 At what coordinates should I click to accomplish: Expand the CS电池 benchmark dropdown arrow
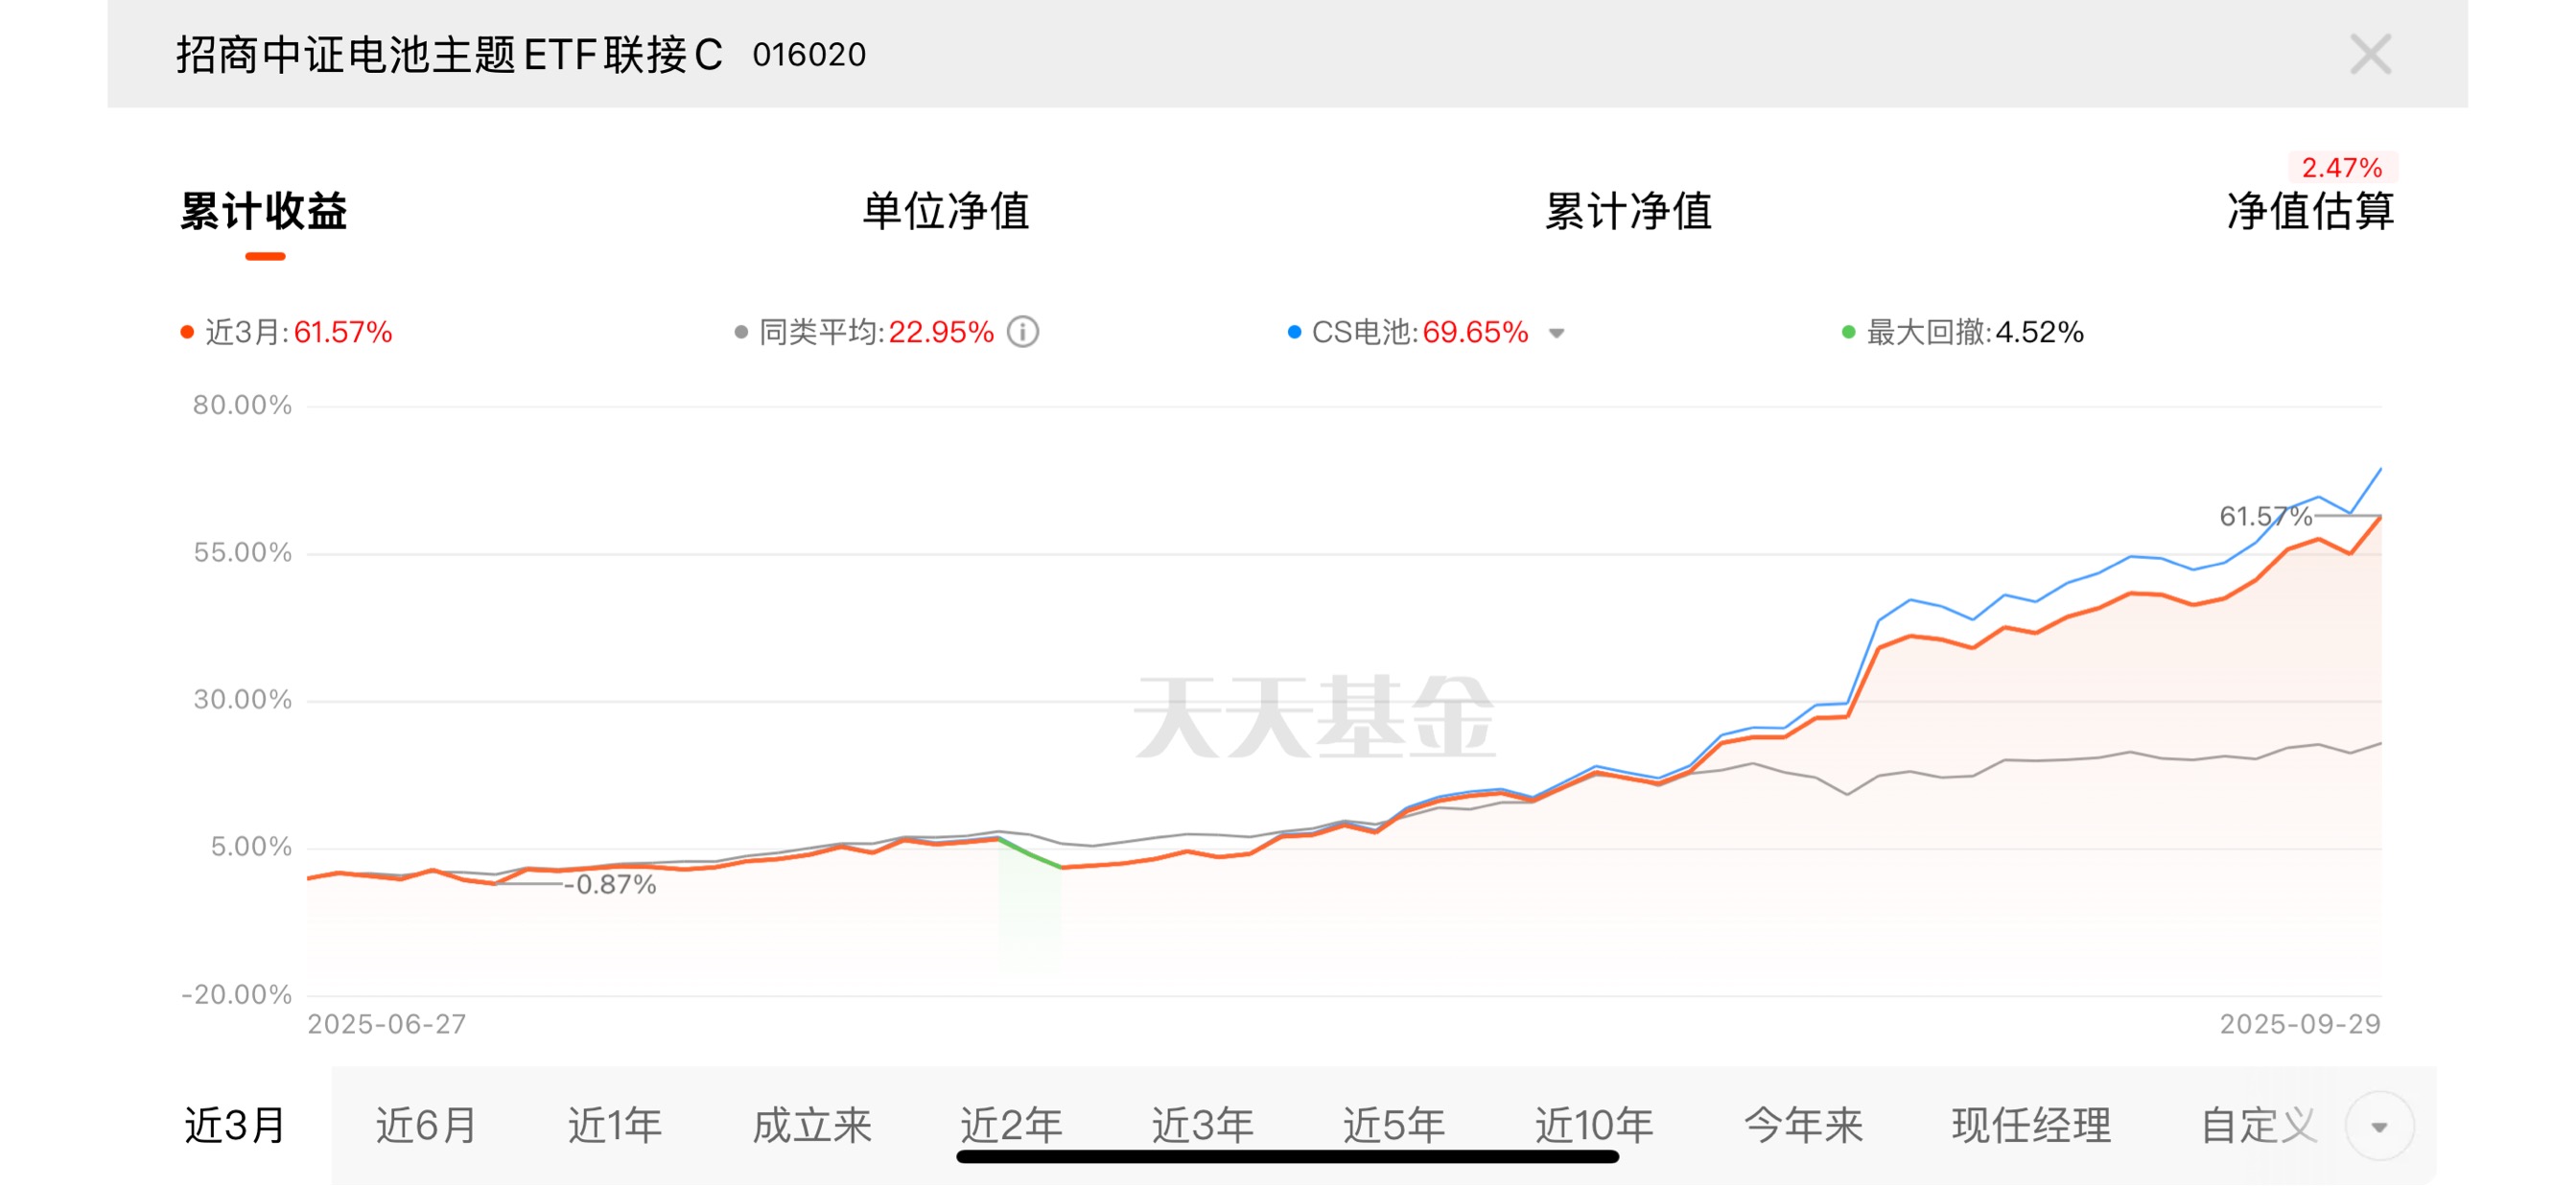[1556, 334]
